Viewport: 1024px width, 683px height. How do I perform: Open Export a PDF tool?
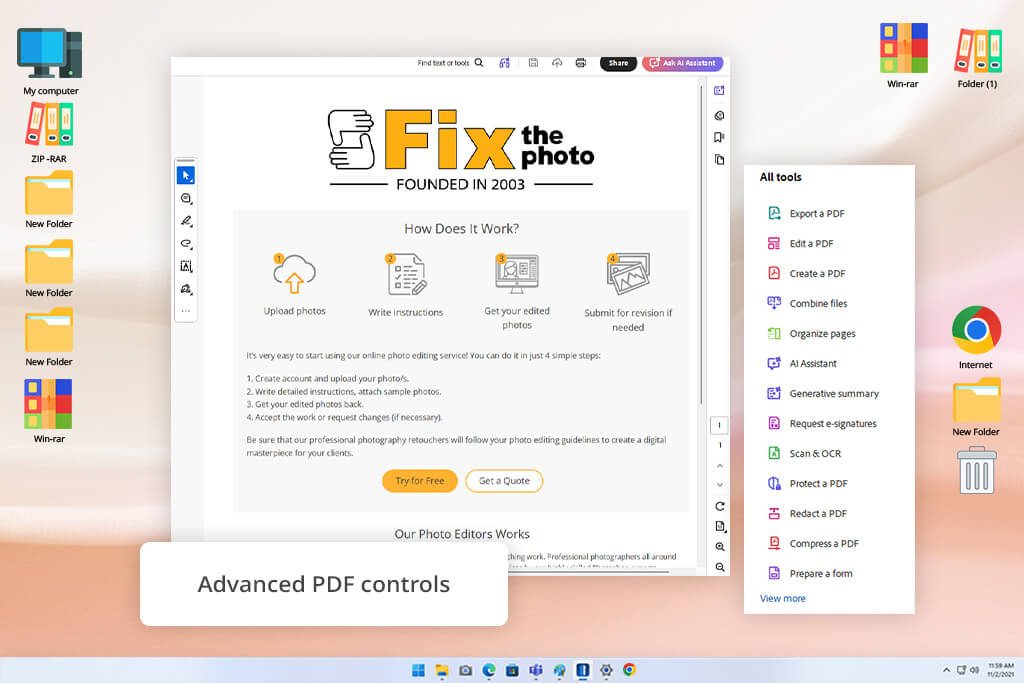pyautogui.click(x=806, y=214)
